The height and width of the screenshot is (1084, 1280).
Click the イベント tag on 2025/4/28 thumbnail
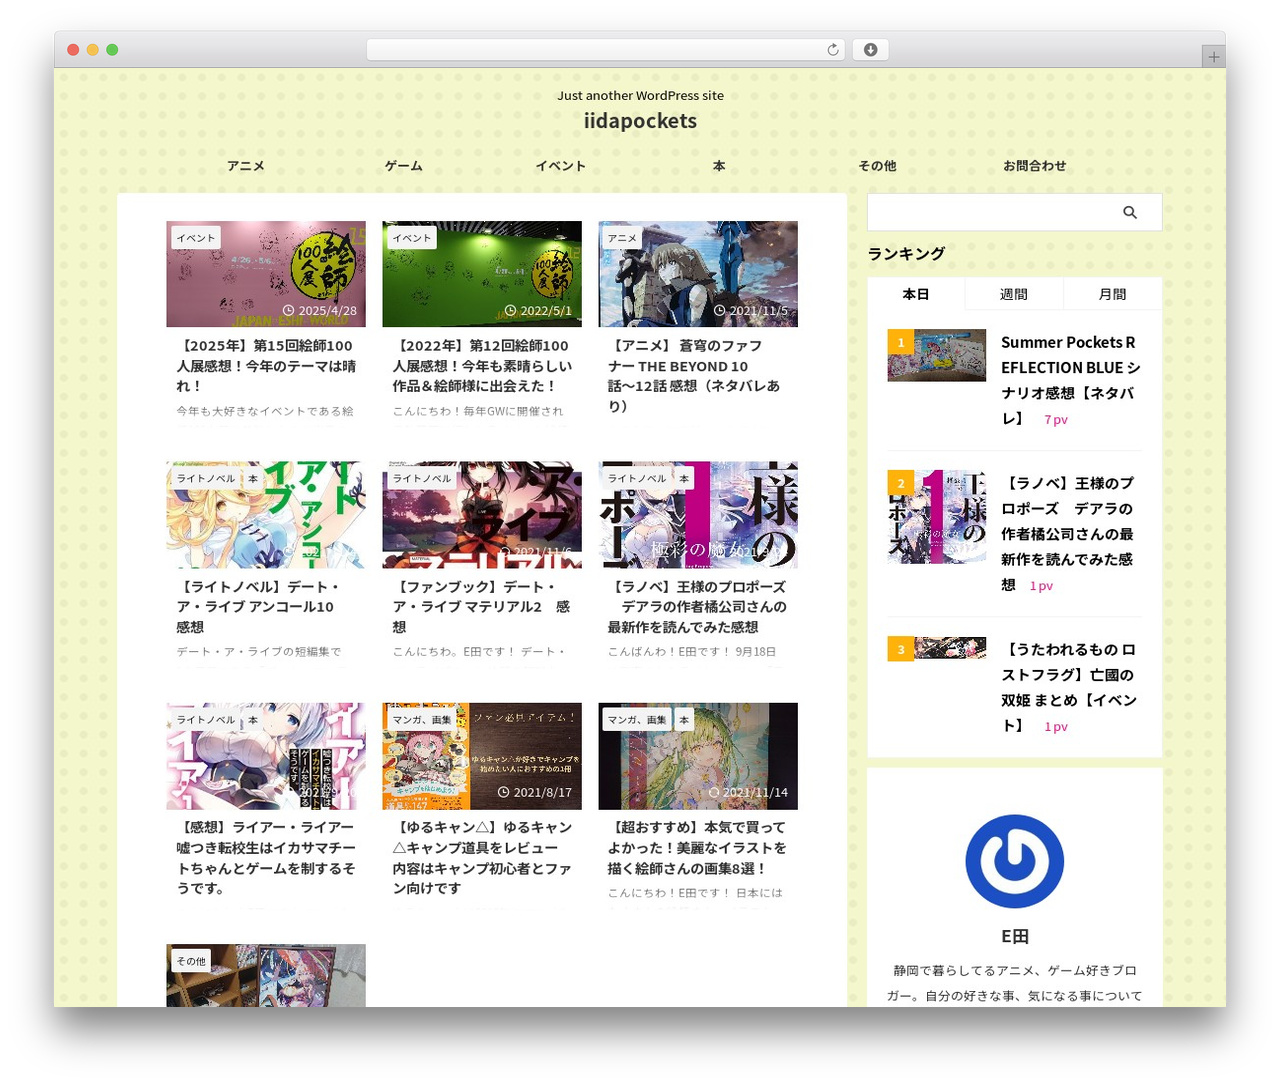tap(196, 238)
